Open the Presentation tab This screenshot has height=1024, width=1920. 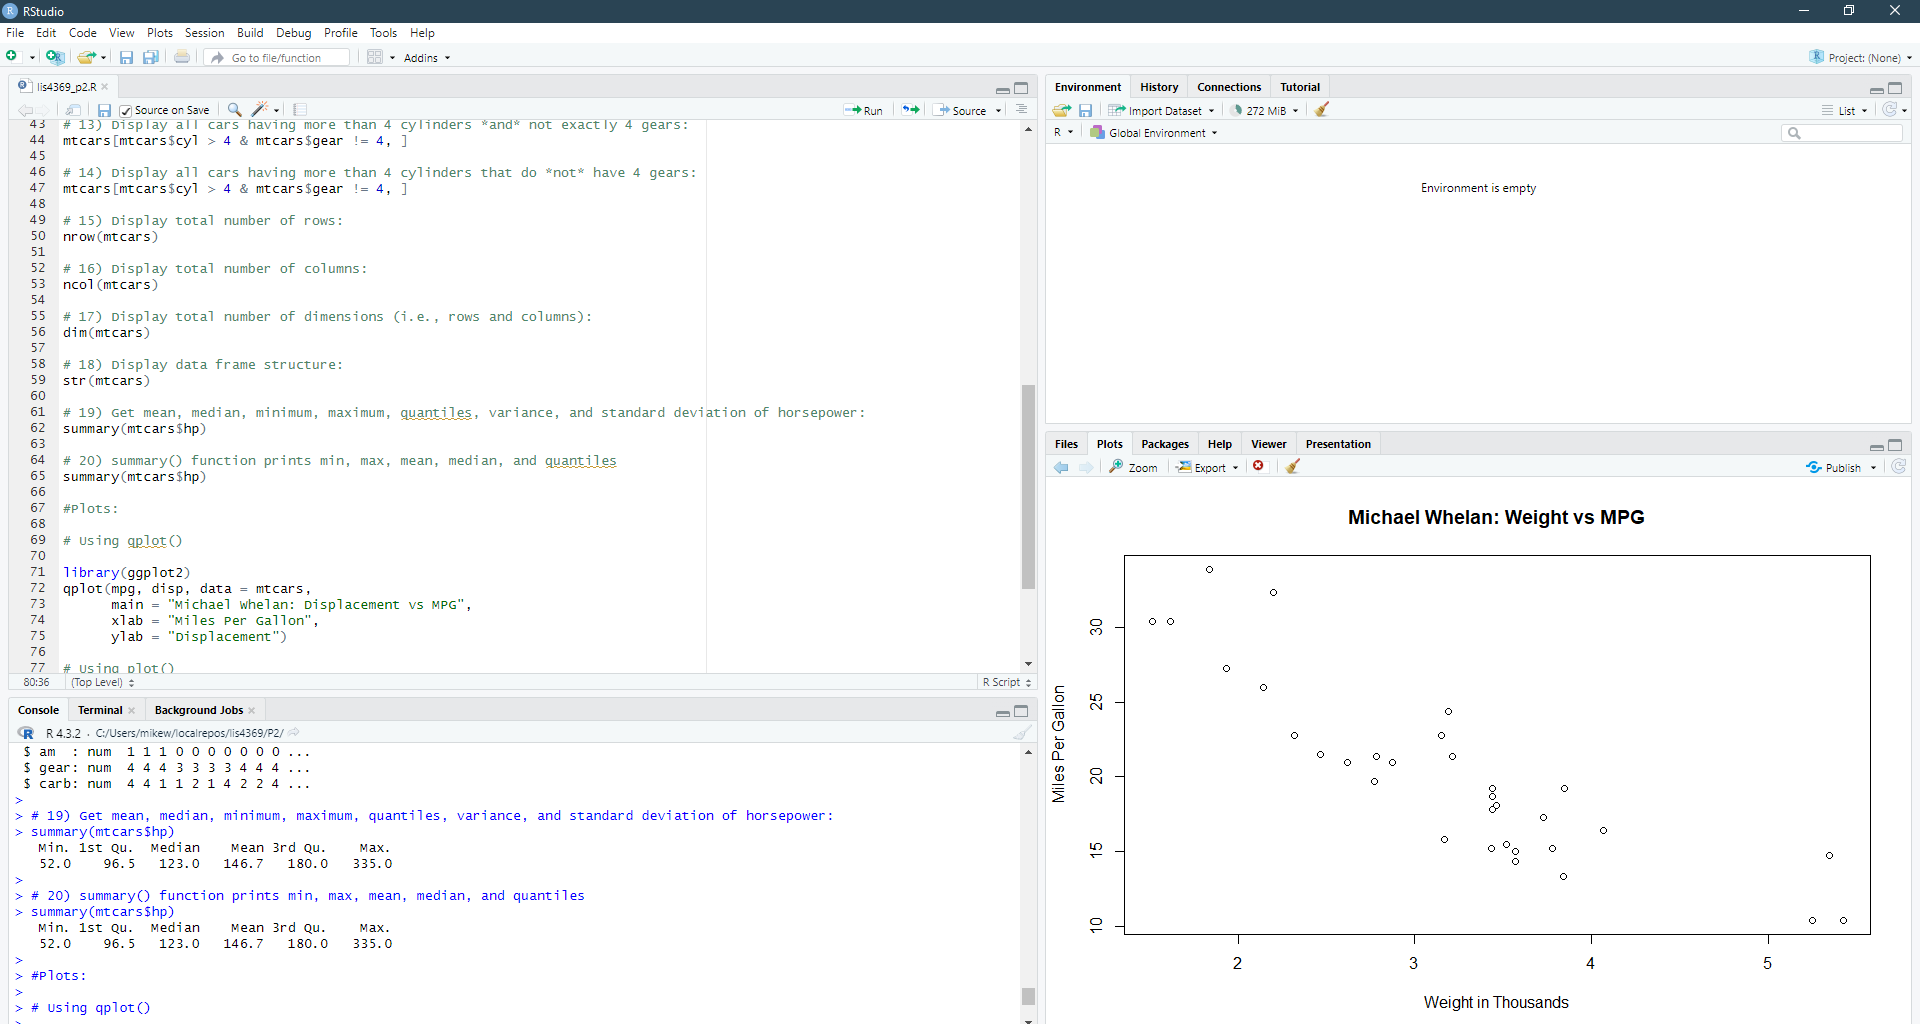coord(1338,444)
